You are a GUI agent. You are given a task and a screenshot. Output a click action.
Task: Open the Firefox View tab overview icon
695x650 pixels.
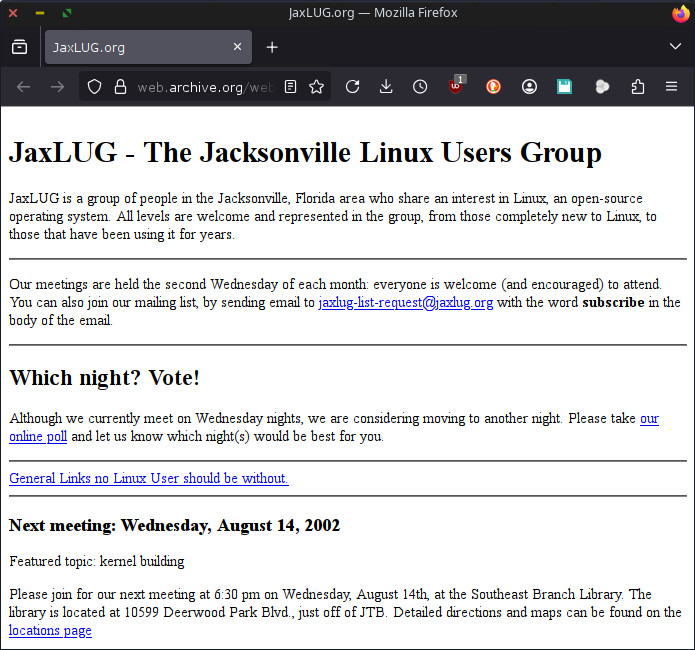coord(20,47)
